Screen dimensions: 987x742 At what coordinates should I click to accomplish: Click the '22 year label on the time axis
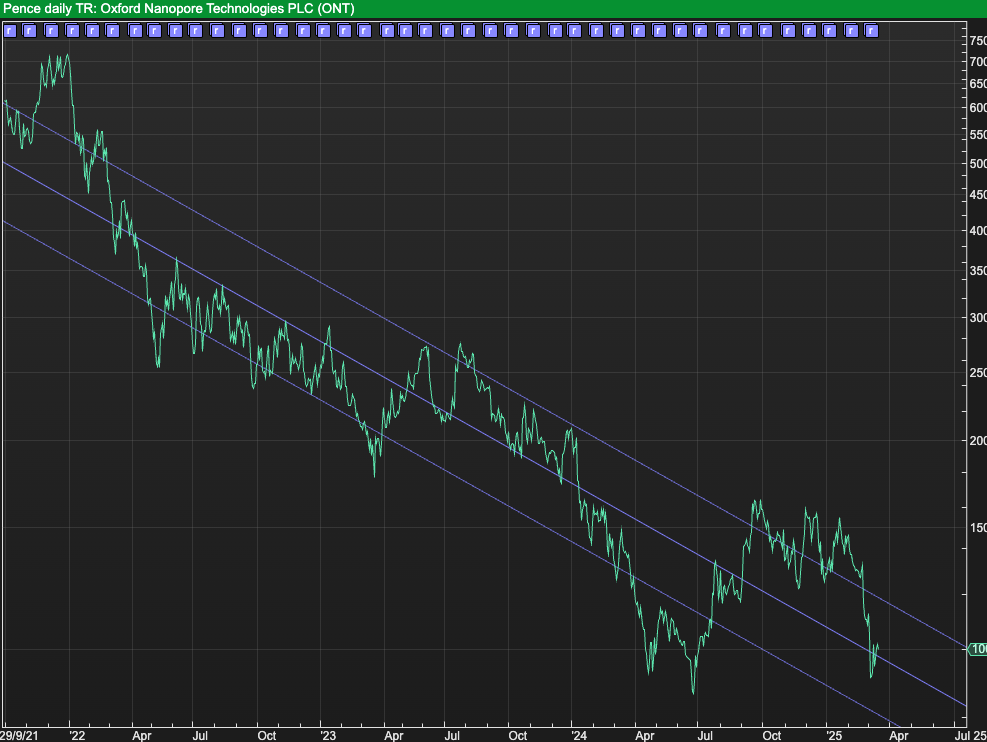77,735
